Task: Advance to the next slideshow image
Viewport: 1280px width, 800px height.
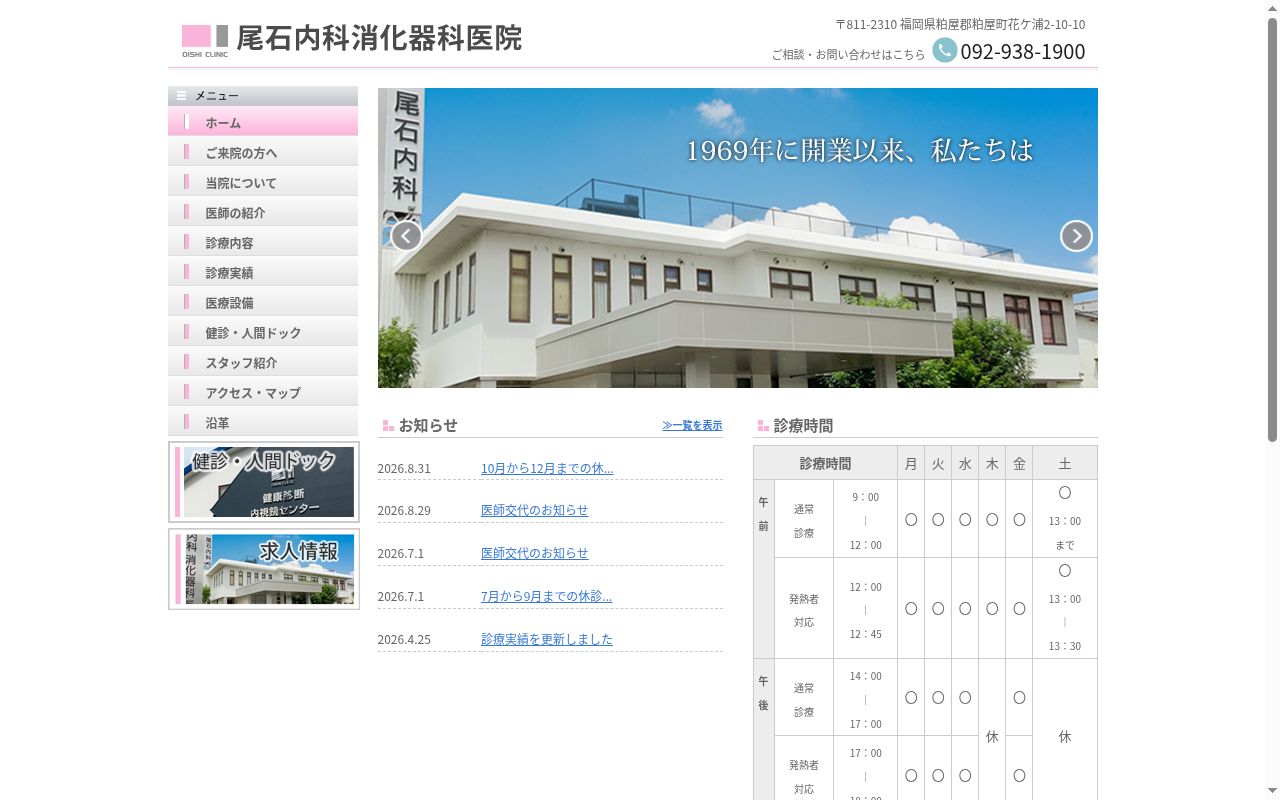Action: (x=1076, y=236)
